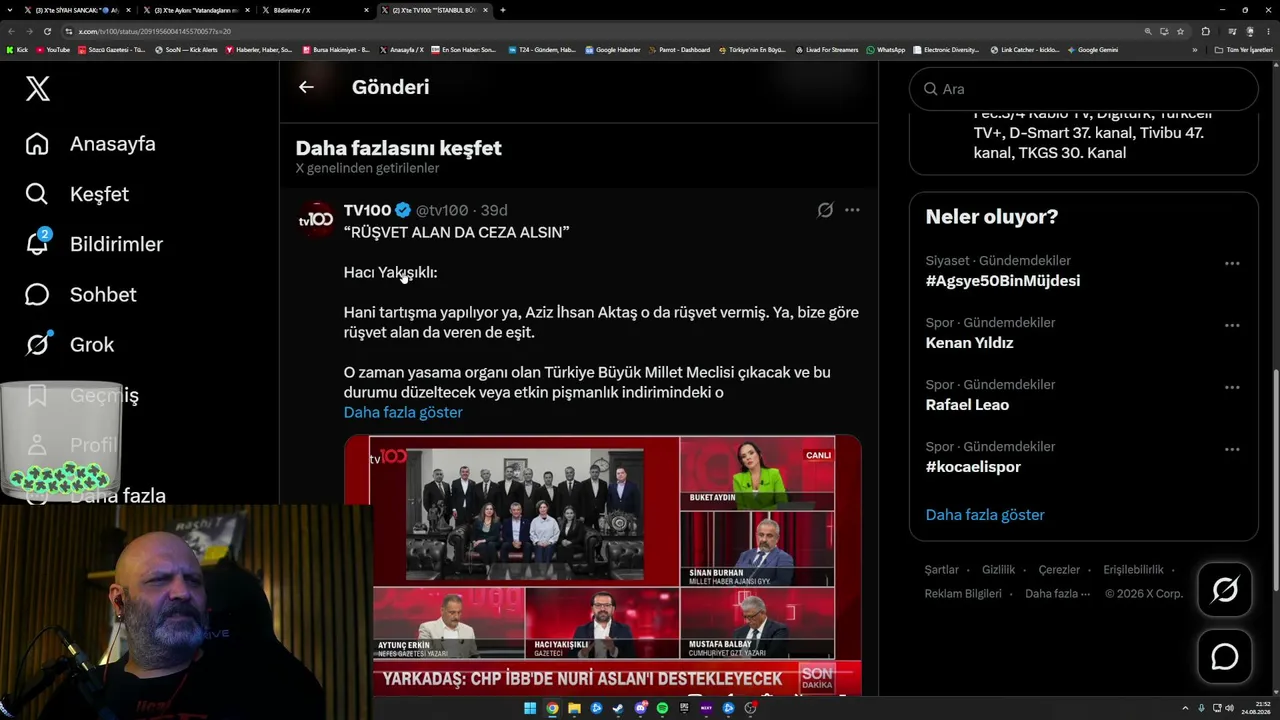The image size is (1280, 720).
Task: Open the 'Tüm Yer İşaretleri' bookmarks folder
Action: [x=1245, y=50]
